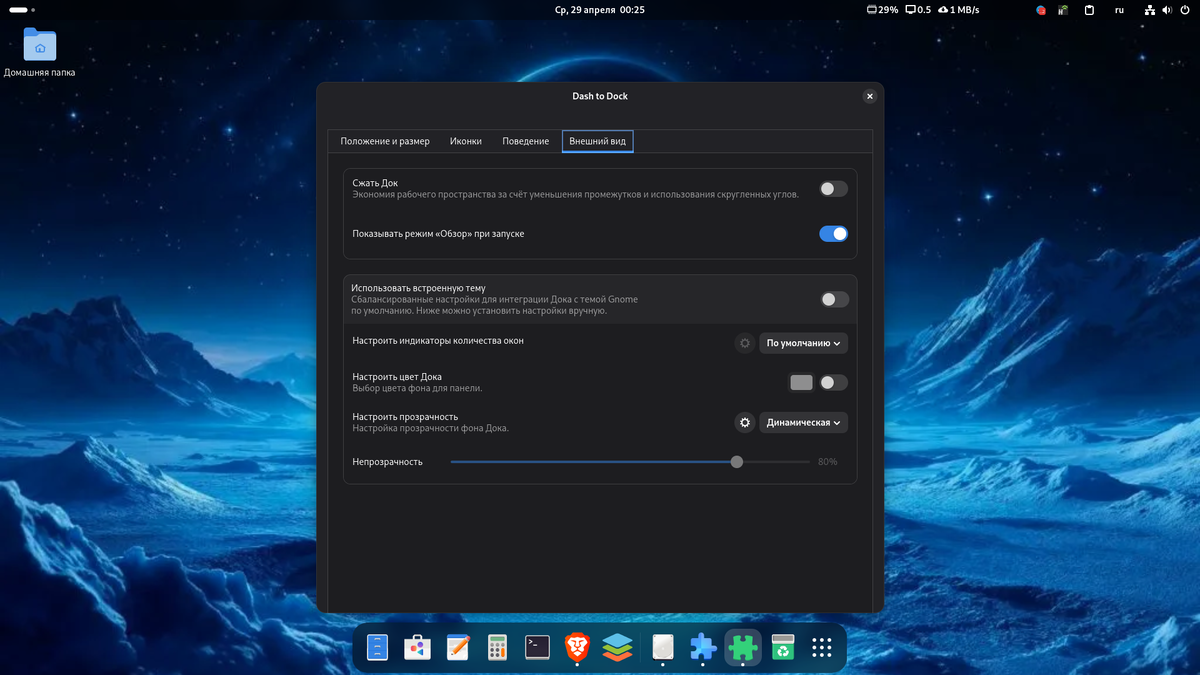Launch Brave browser from the dock
This screenshot has width=1200, height=675.
[577, 648]
